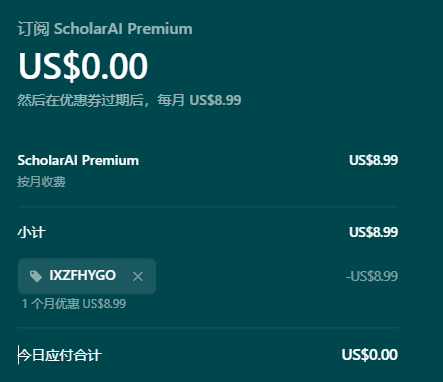Click the 订阅 ScholarAI Premium title text
Image resolution: width=443 pixels, height=382 pixels.
pyautogui.click(x=105, y=29)
